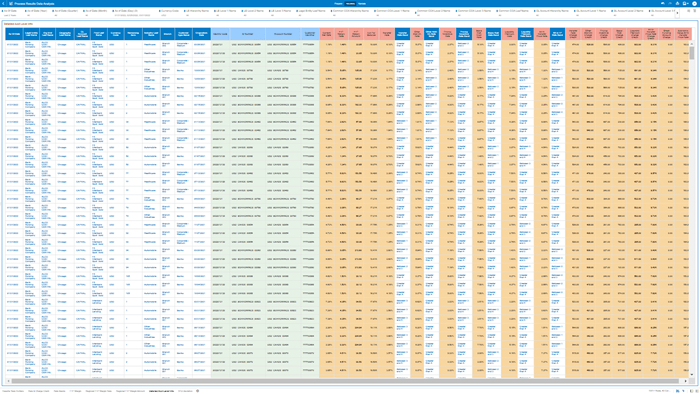This screenshot has width=700, height=394.
Task: Open the Export/Share icon in the header
Action: pos(677,3)
